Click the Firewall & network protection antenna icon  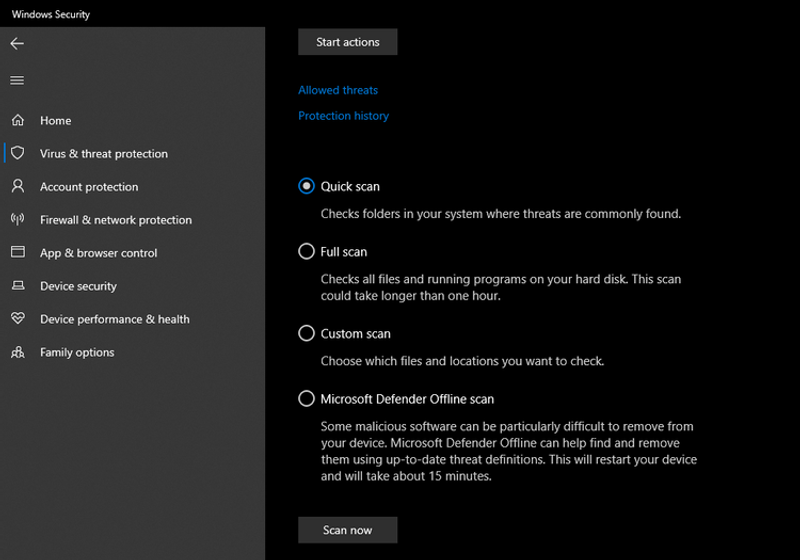[17, 220]
